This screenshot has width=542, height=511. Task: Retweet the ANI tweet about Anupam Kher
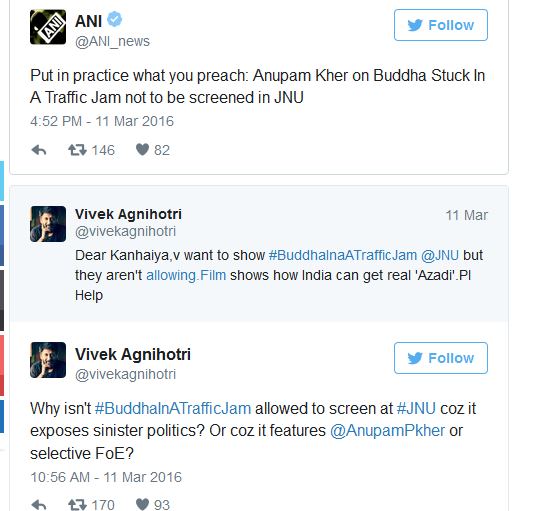point(77,150)
